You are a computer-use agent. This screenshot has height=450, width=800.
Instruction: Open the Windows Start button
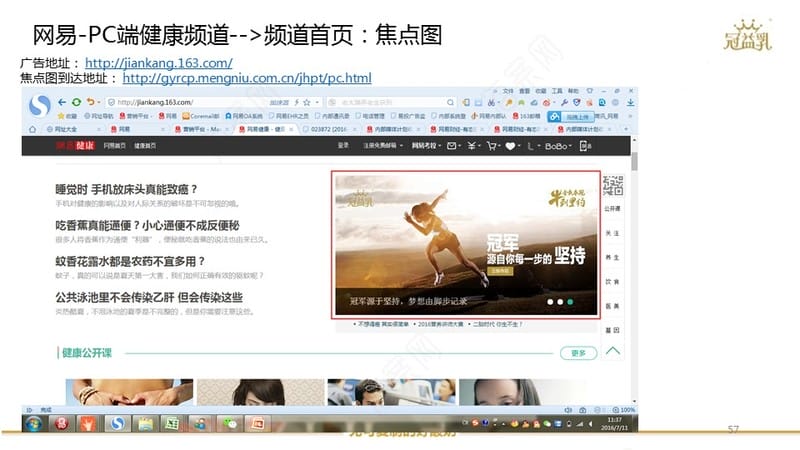pos(34,423)
